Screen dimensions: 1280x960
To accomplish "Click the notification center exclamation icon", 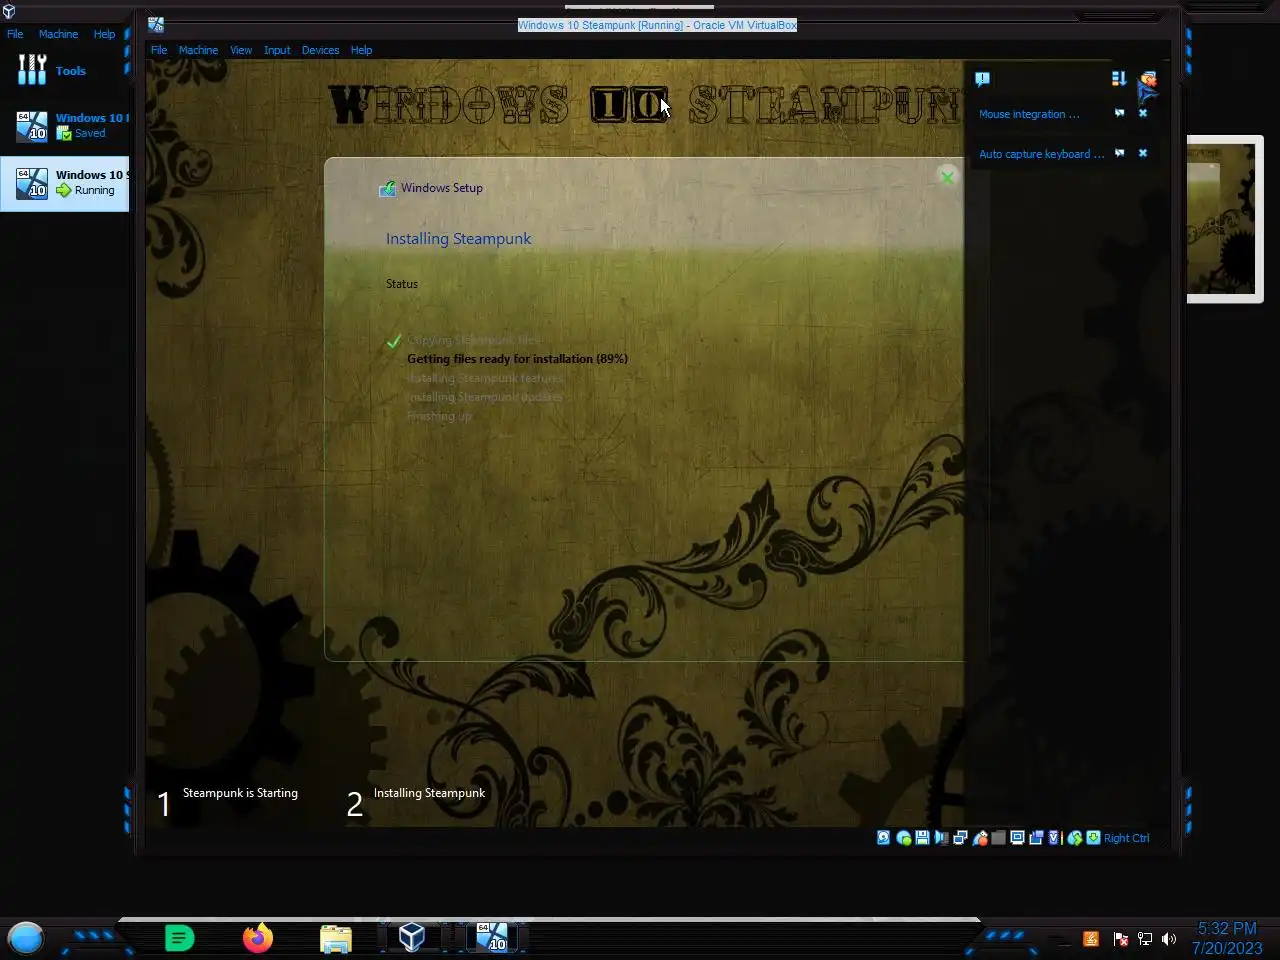I will [x=982, y=79].
